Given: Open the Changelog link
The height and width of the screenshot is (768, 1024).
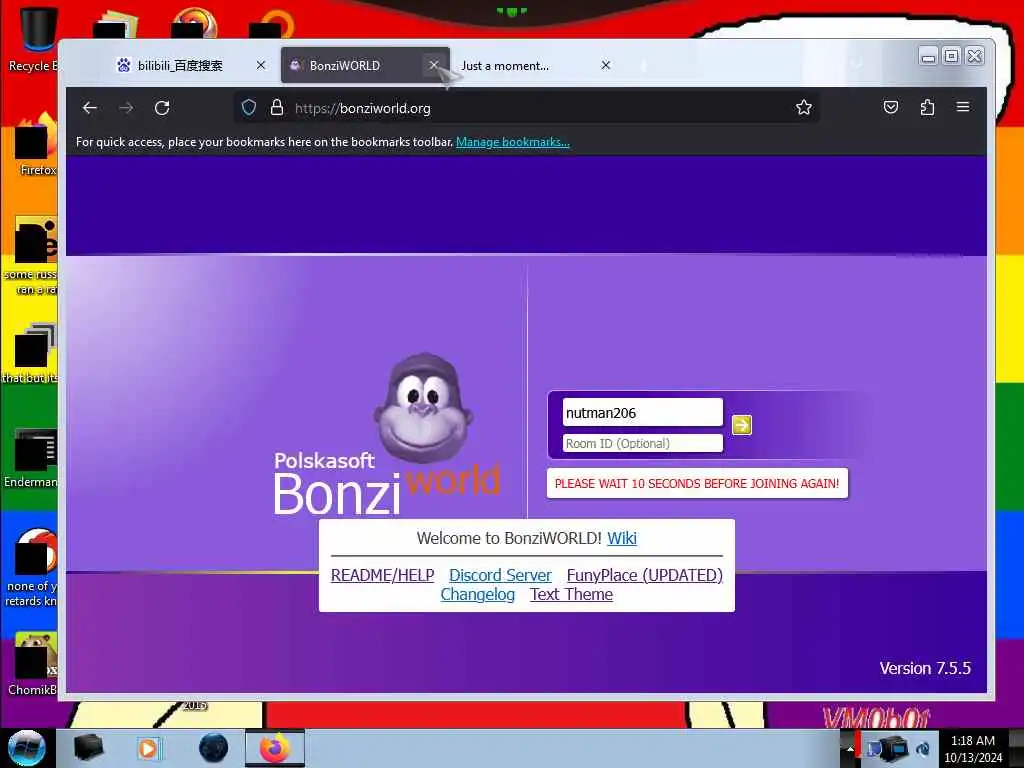Looking at the screenshot, I should [x=477, y=594].
